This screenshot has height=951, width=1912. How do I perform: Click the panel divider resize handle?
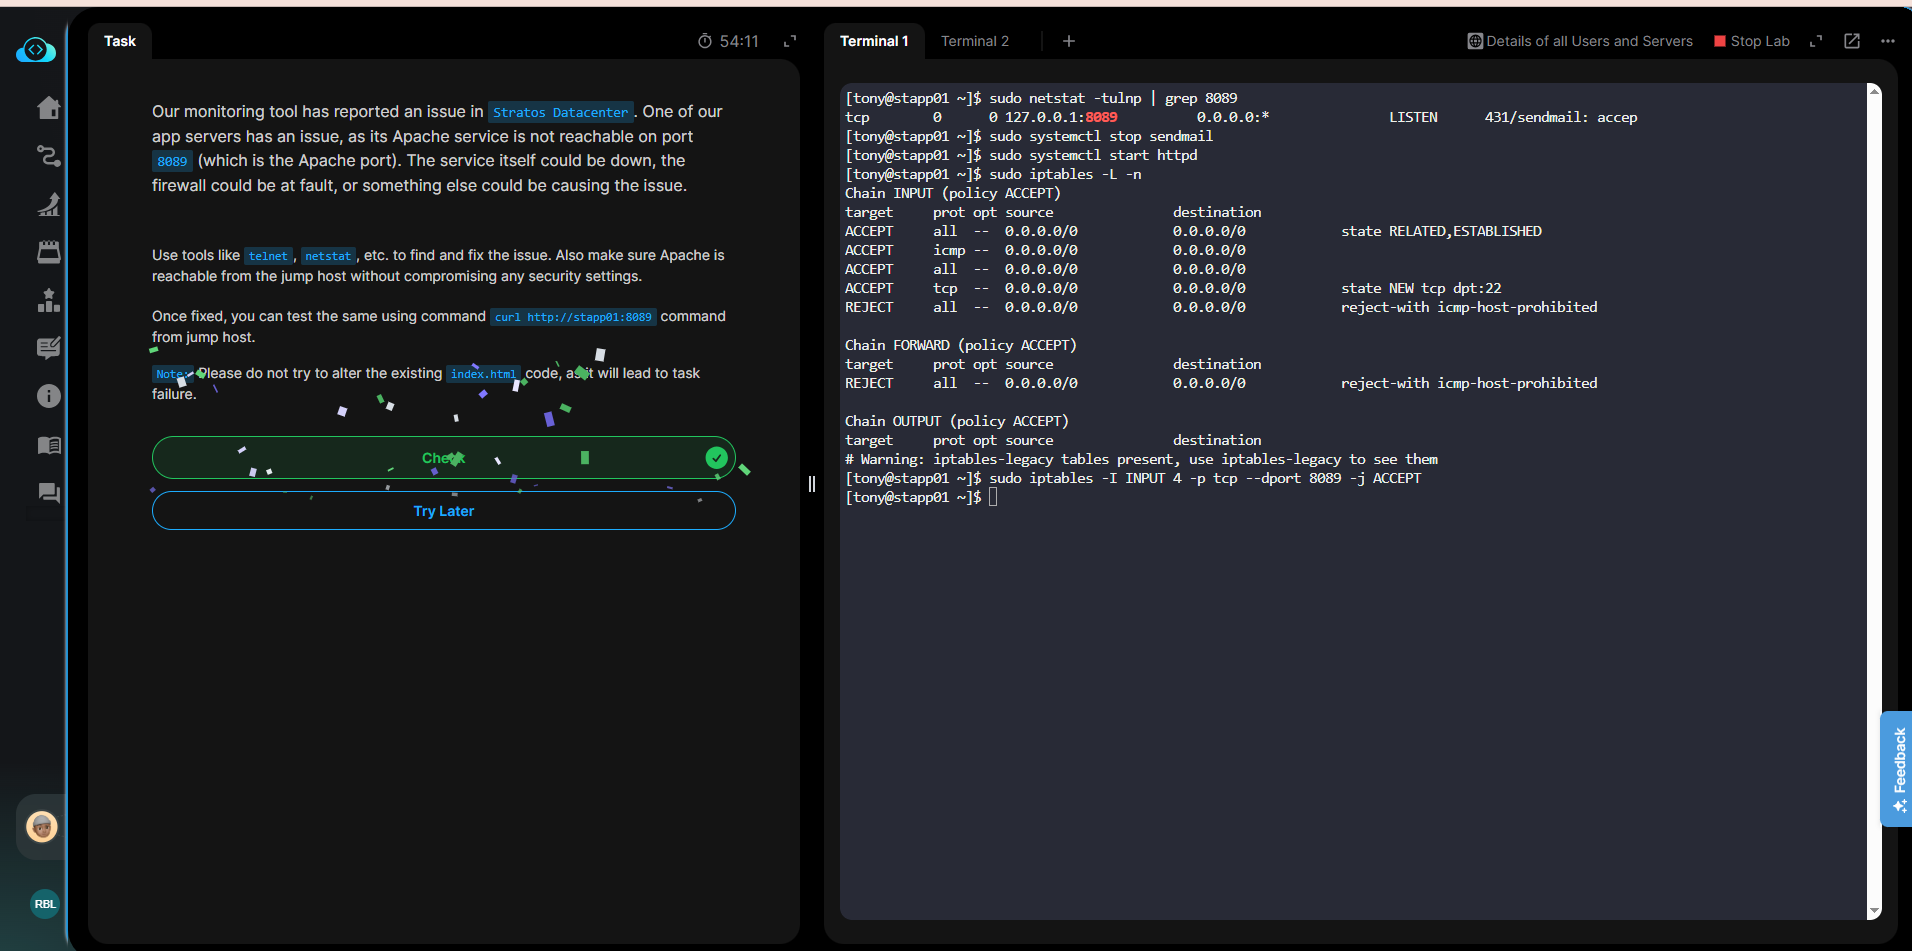point(812,484)
